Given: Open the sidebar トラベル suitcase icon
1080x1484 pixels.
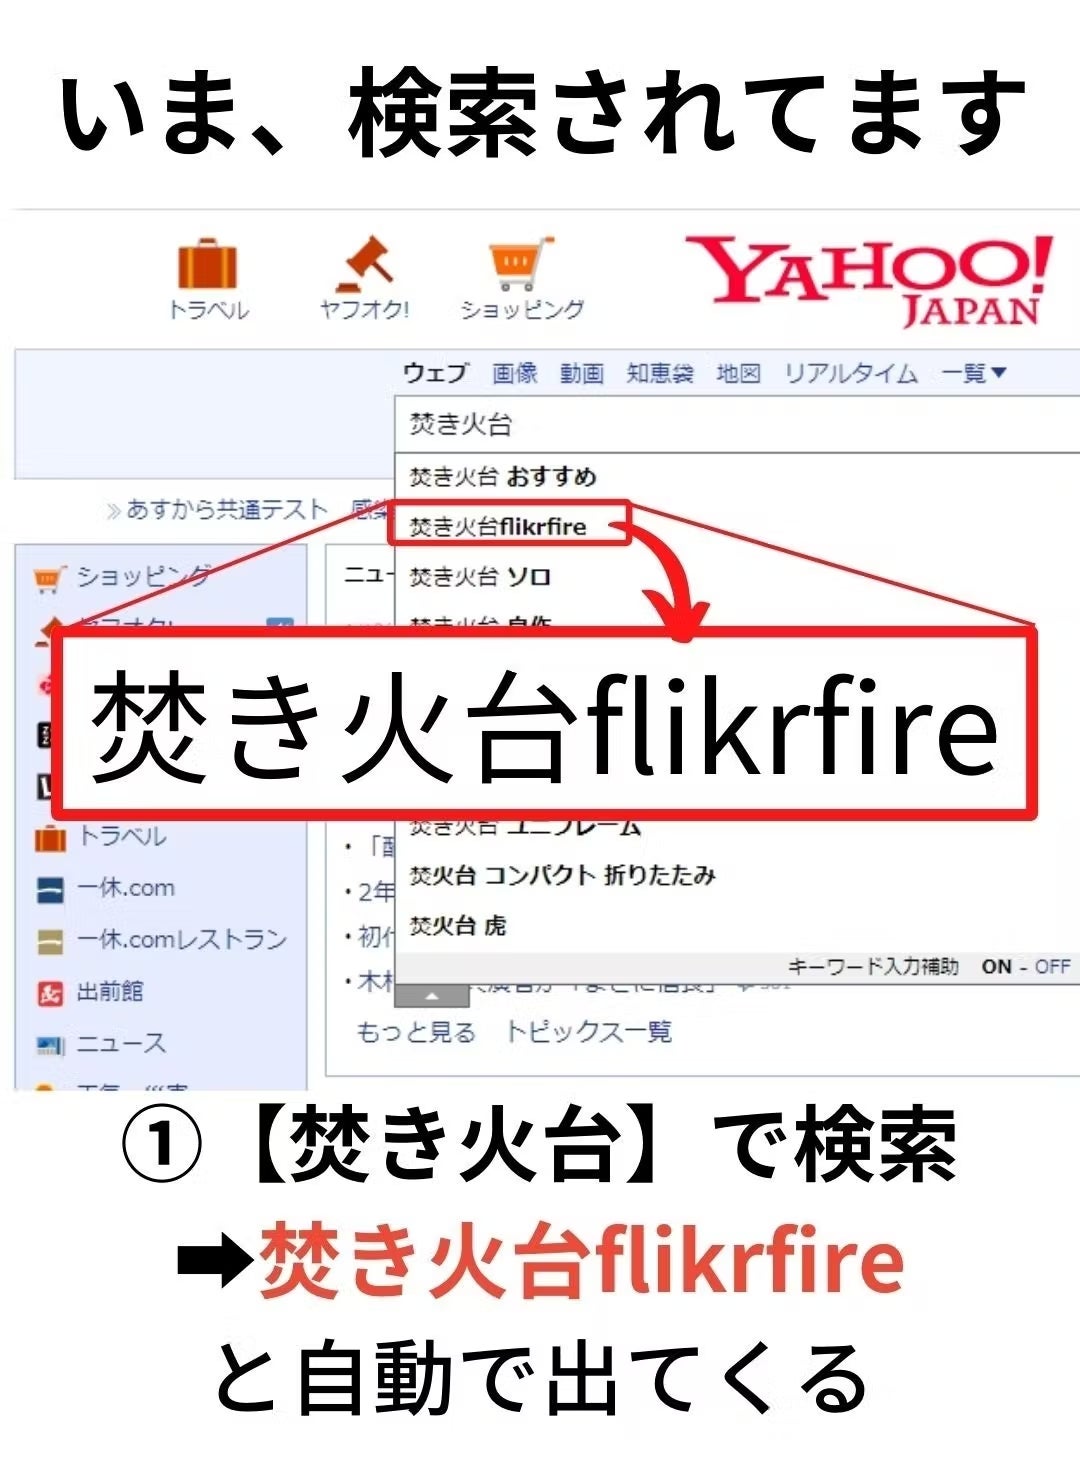Looking at the screenshot, I should [50, 837].
